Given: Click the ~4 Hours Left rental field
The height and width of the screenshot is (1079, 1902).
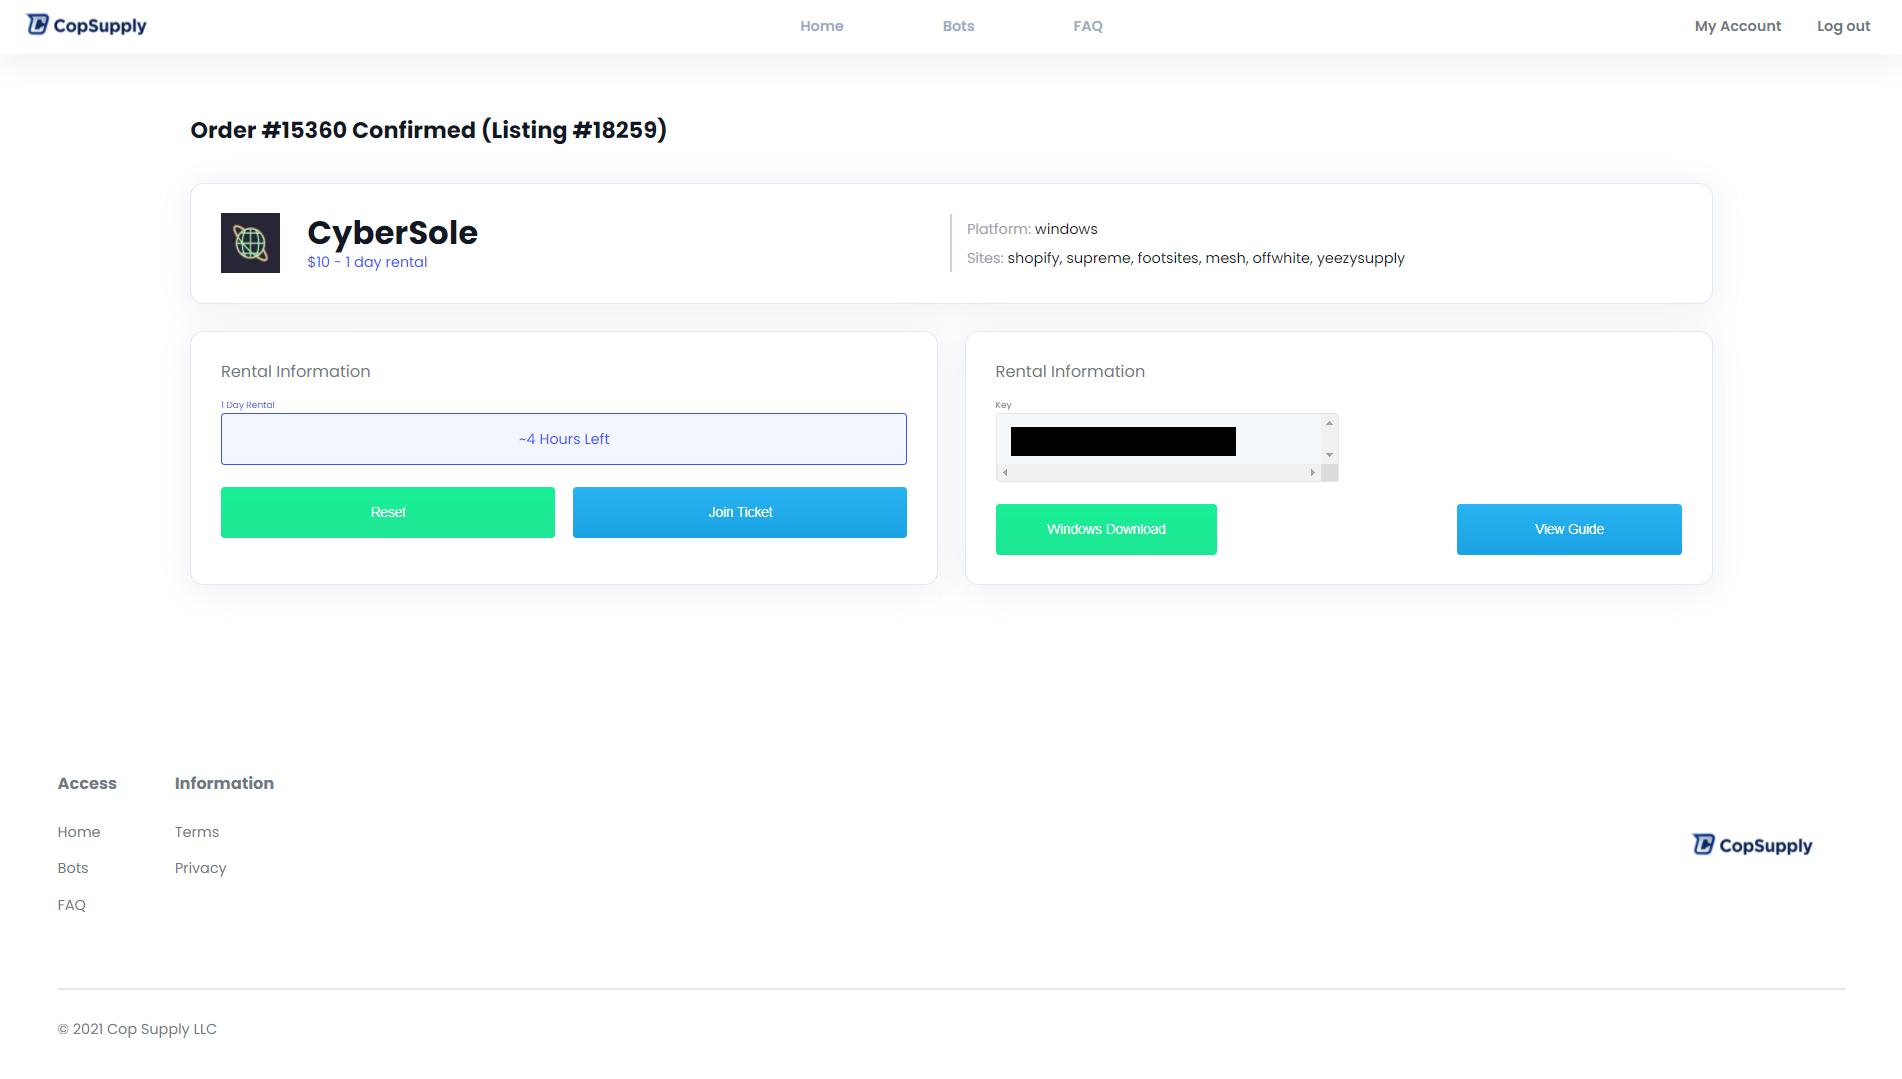Looking at the screenshot, I should 563,439.
